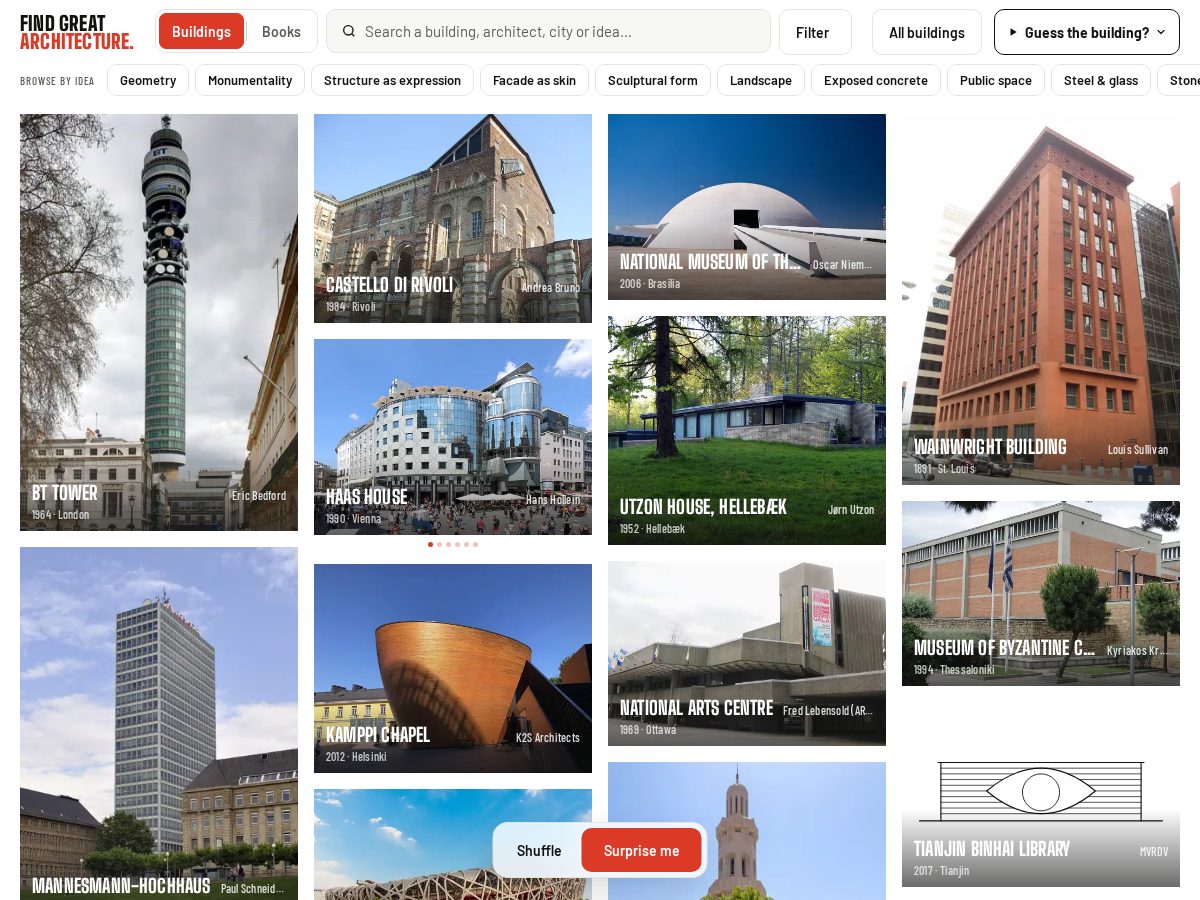Open the Filter options
This screenshot has height=900, width=1200.
pos(815,32)
